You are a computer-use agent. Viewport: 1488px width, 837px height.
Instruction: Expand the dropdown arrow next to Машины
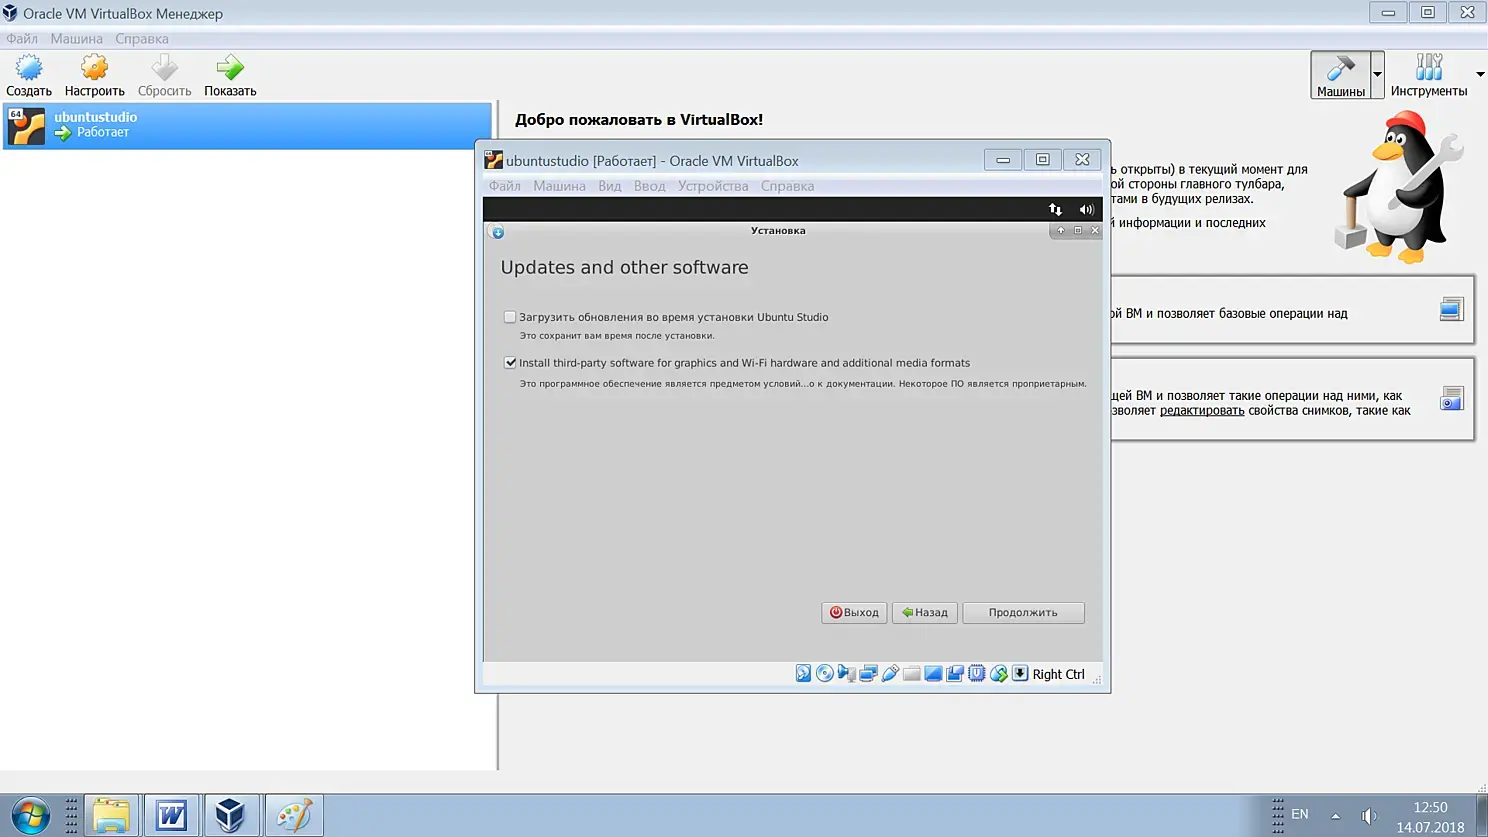(x=1377, y=75)
